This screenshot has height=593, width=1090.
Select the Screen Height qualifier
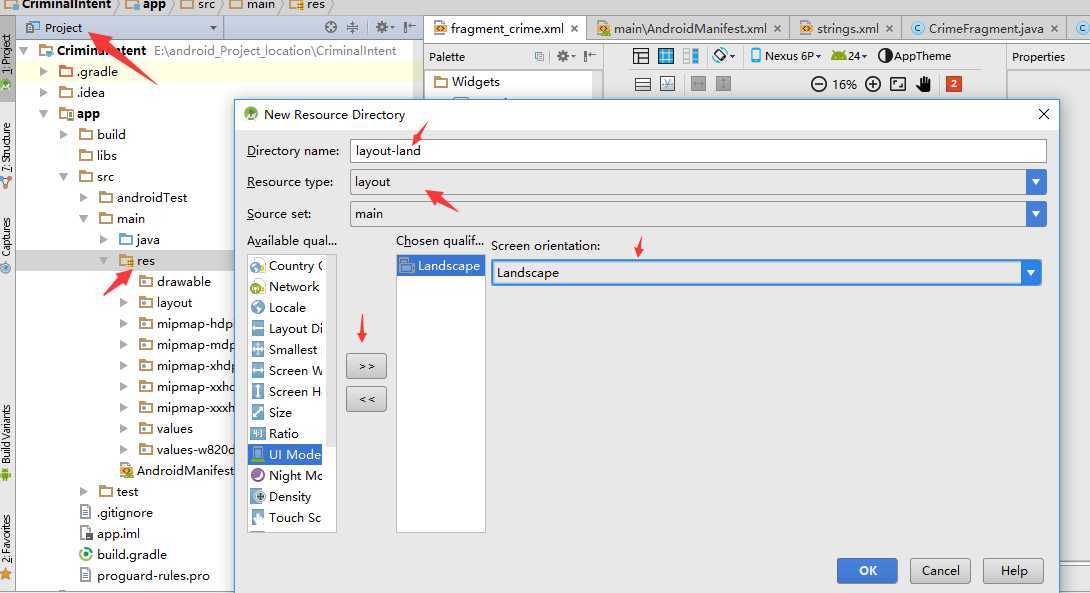(x=288, y=391)
